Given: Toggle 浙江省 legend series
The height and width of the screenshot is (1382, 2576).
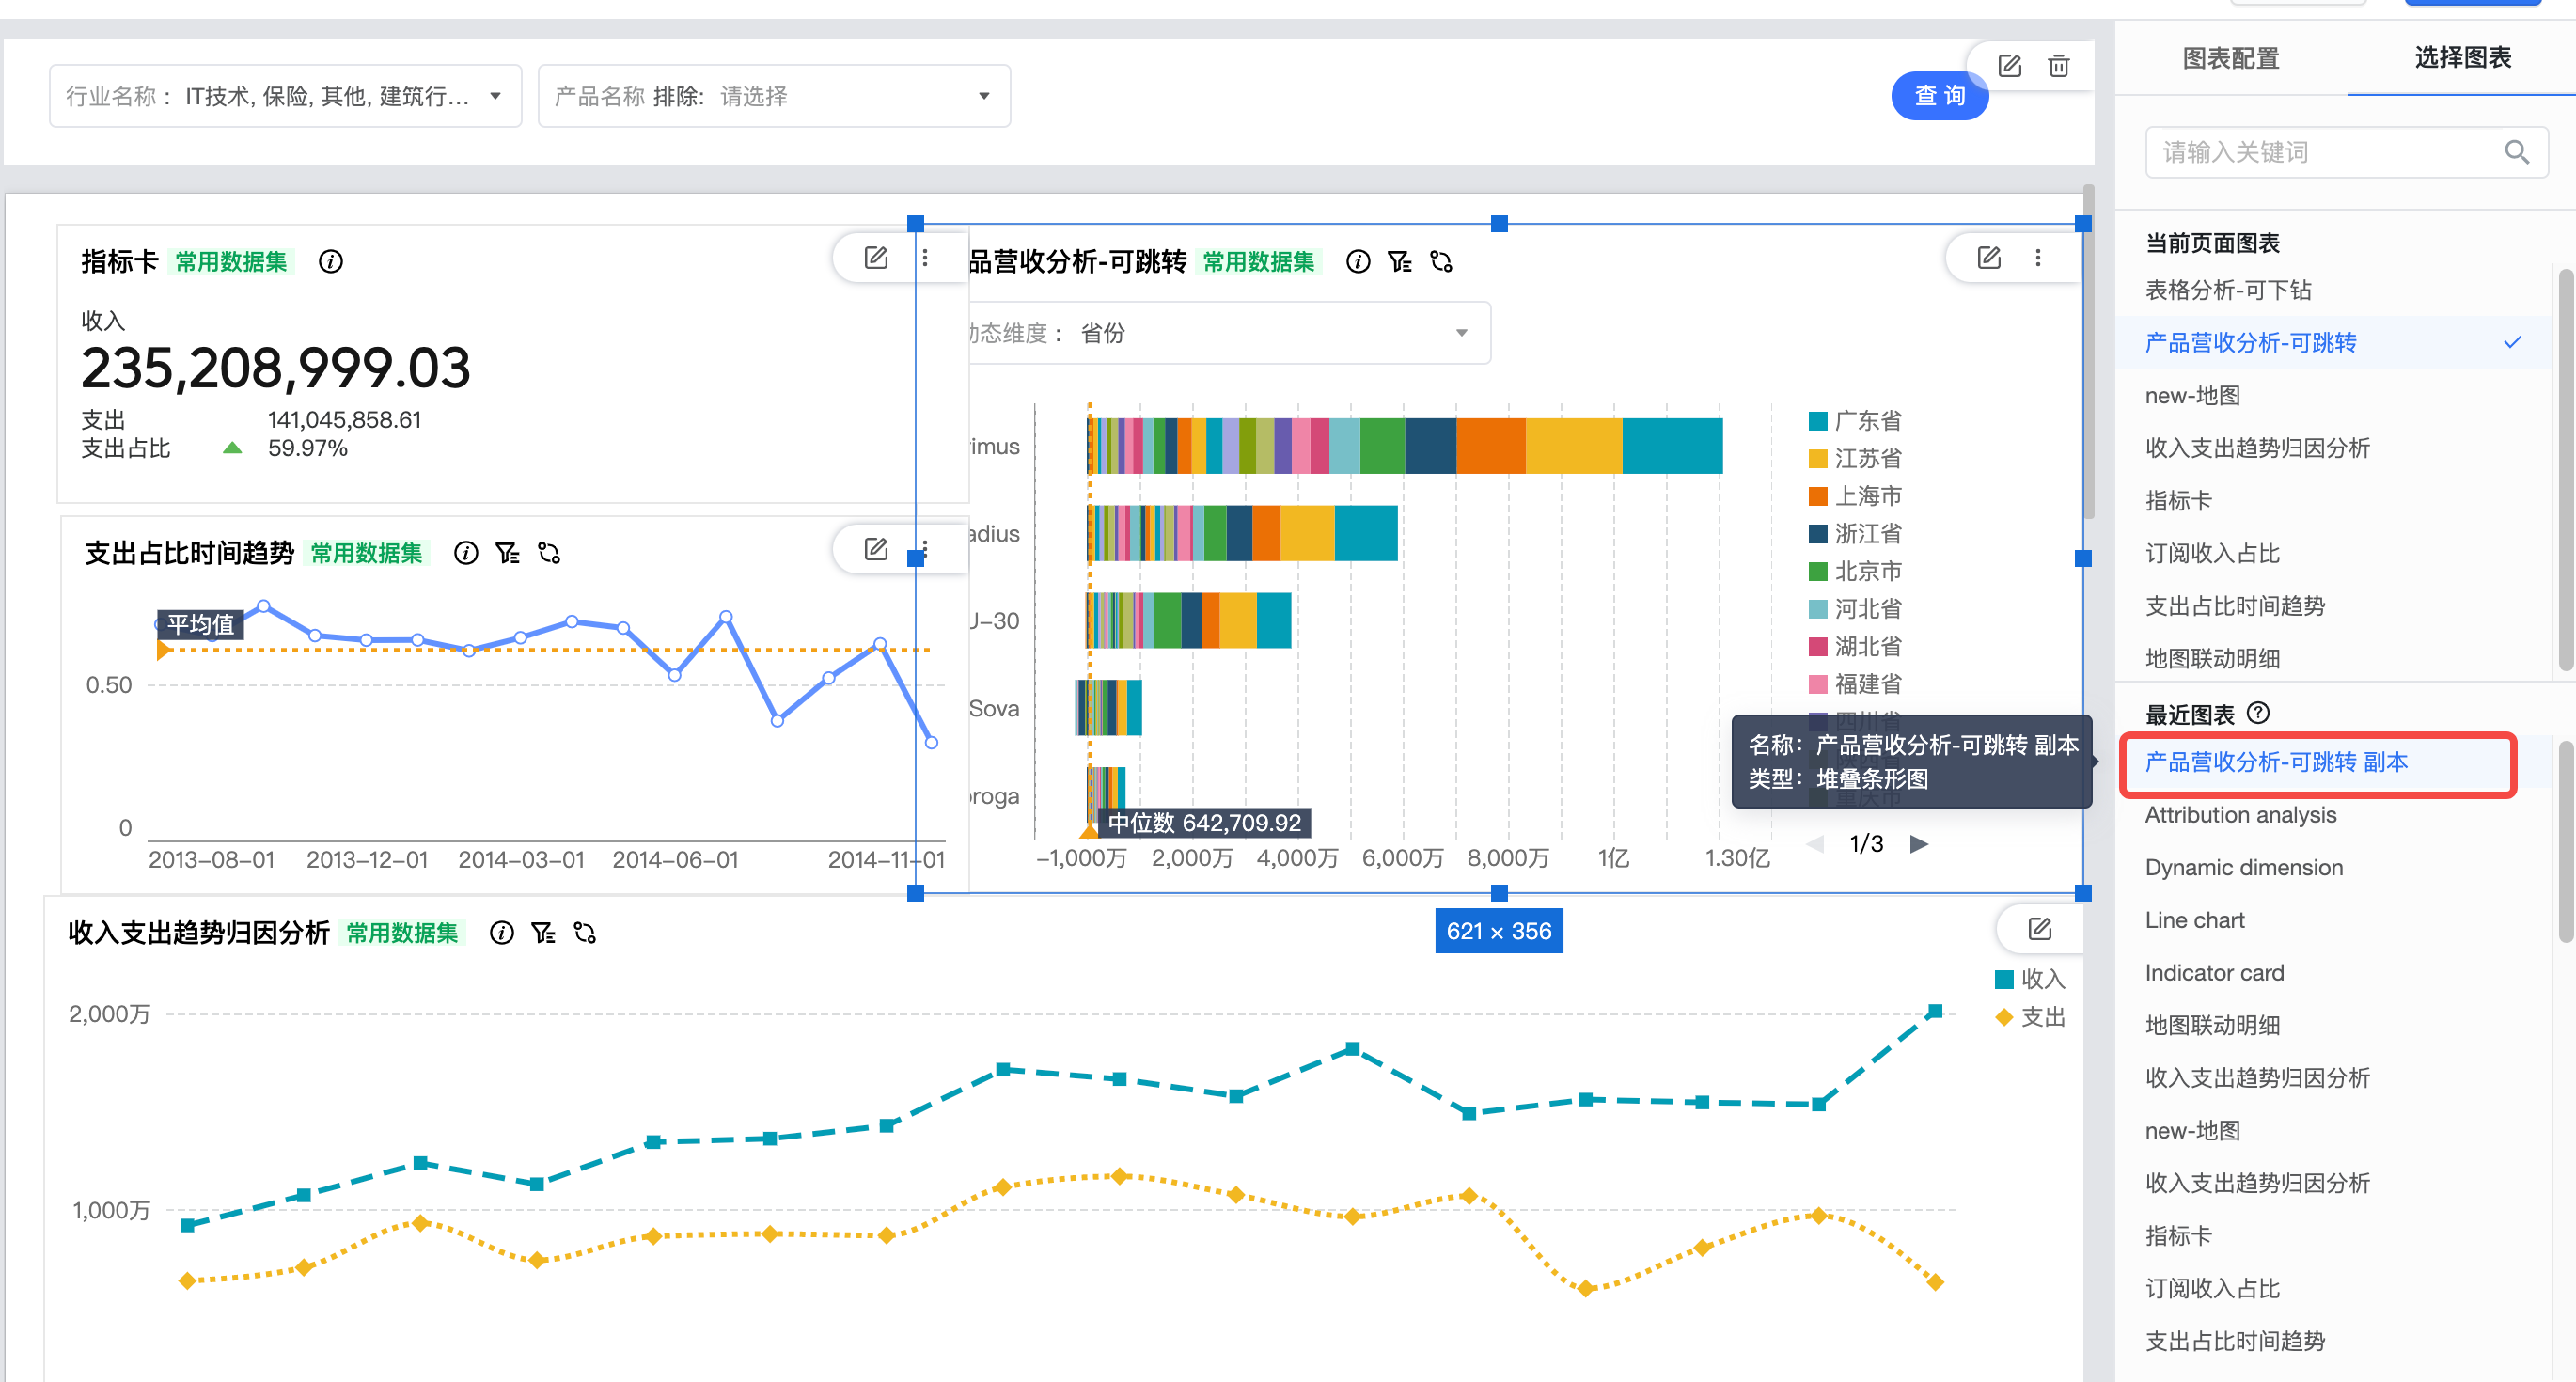Looking at the screenshot, I should click(1856, 533).
